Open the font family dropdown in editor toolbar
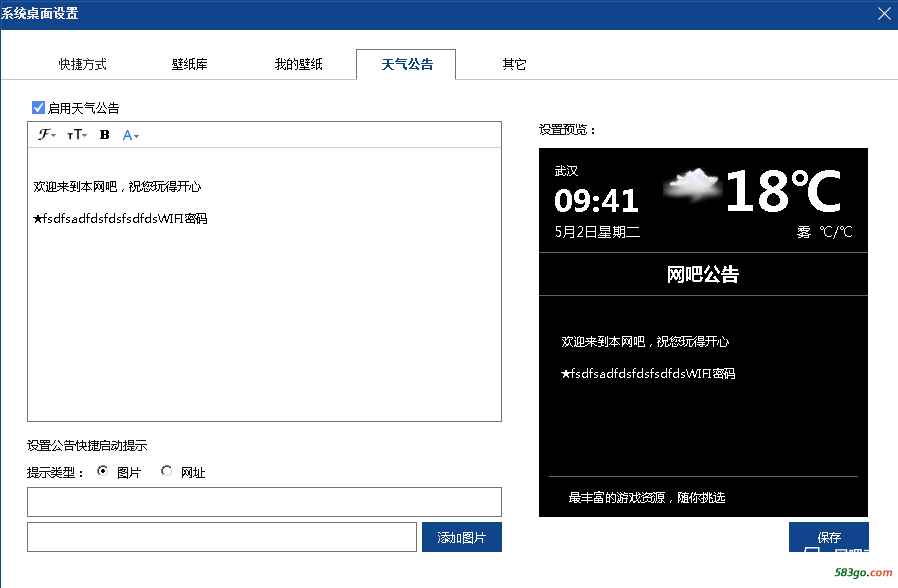898x588 pixels. coord(46,135)
